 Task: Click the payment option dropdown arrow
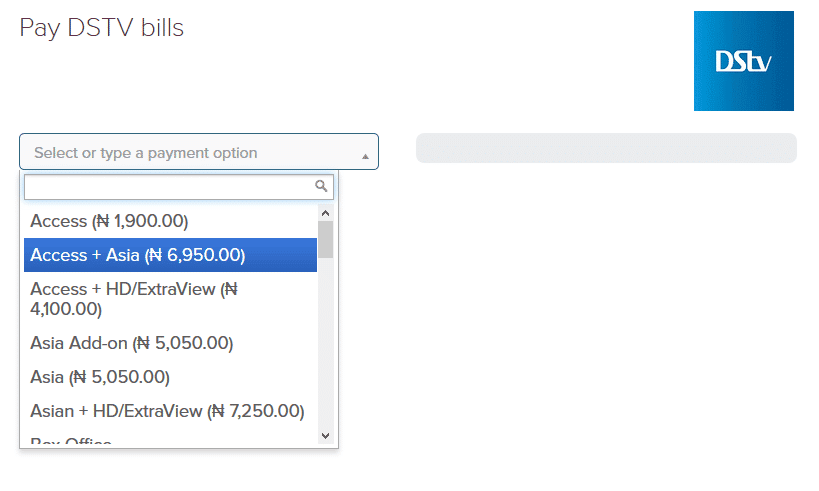tap(365, 156)
